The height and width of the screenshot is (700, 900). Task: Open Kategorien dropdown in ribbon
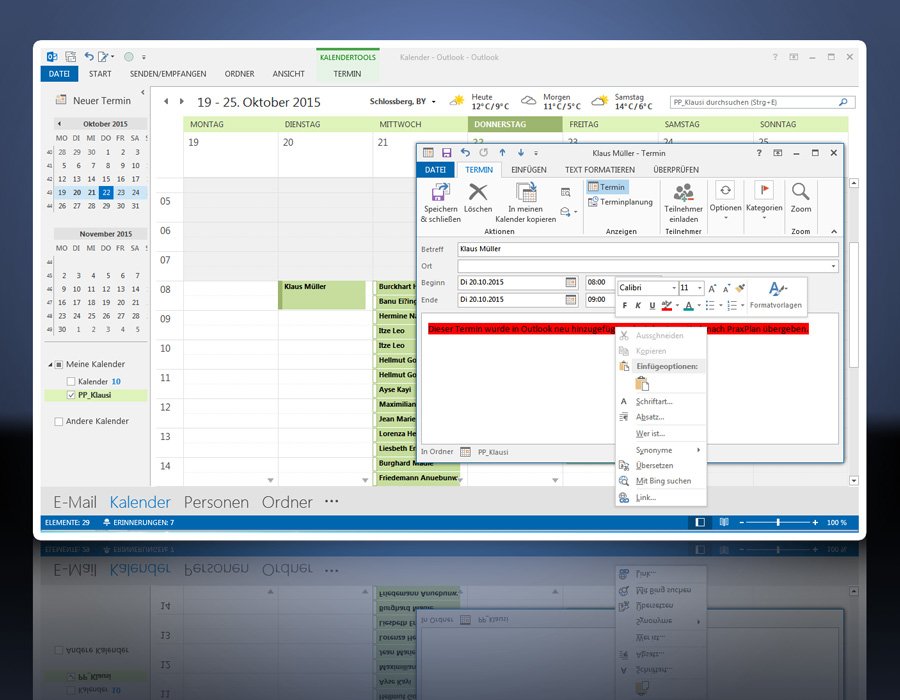tap(764, 200)
